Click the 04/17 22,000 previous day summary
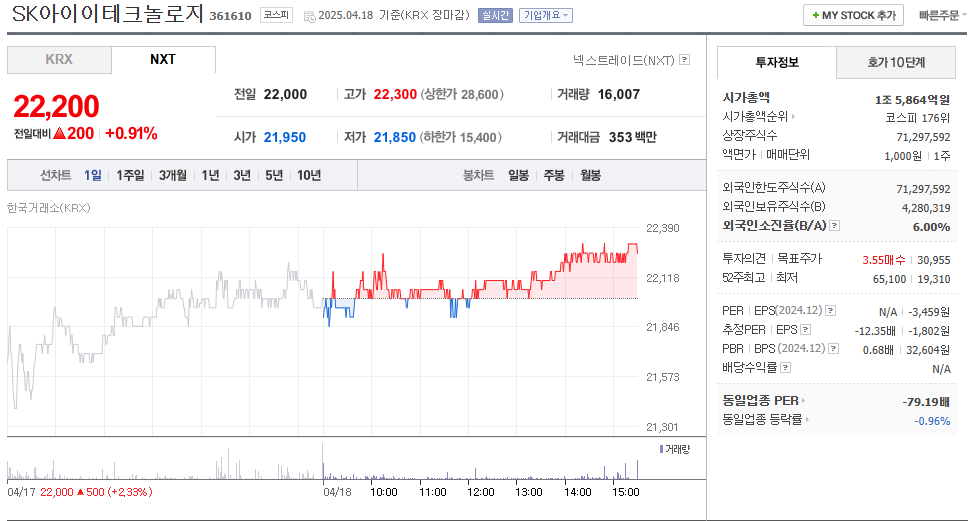 (80, 492)
